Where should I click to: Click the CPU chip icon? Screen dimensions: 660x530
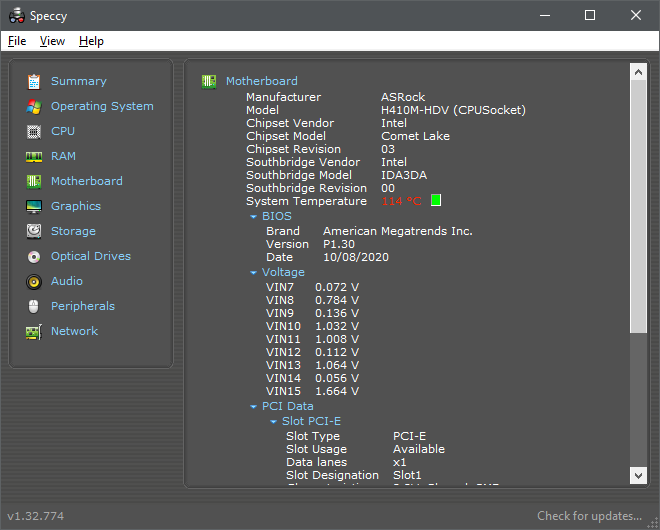(x=34, y=132)
